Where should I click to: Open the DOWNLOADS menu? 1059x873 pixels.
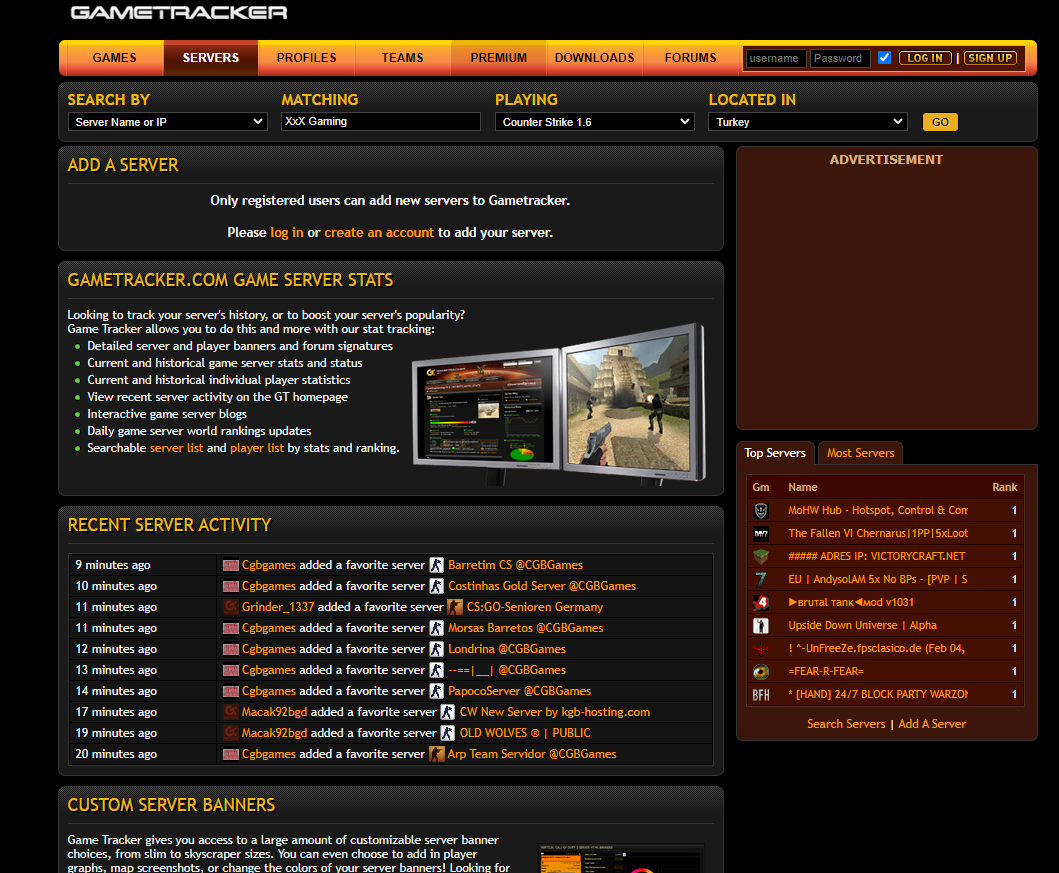click(594, 58)
